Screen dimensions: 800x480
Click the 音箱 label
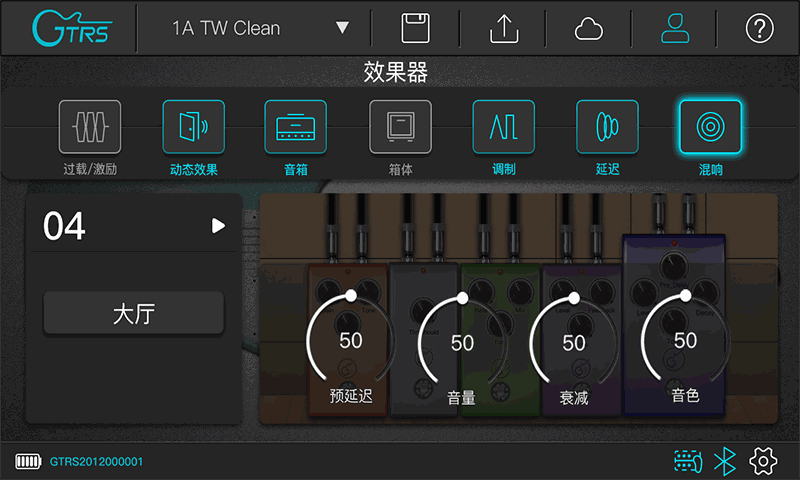point(296,169)
